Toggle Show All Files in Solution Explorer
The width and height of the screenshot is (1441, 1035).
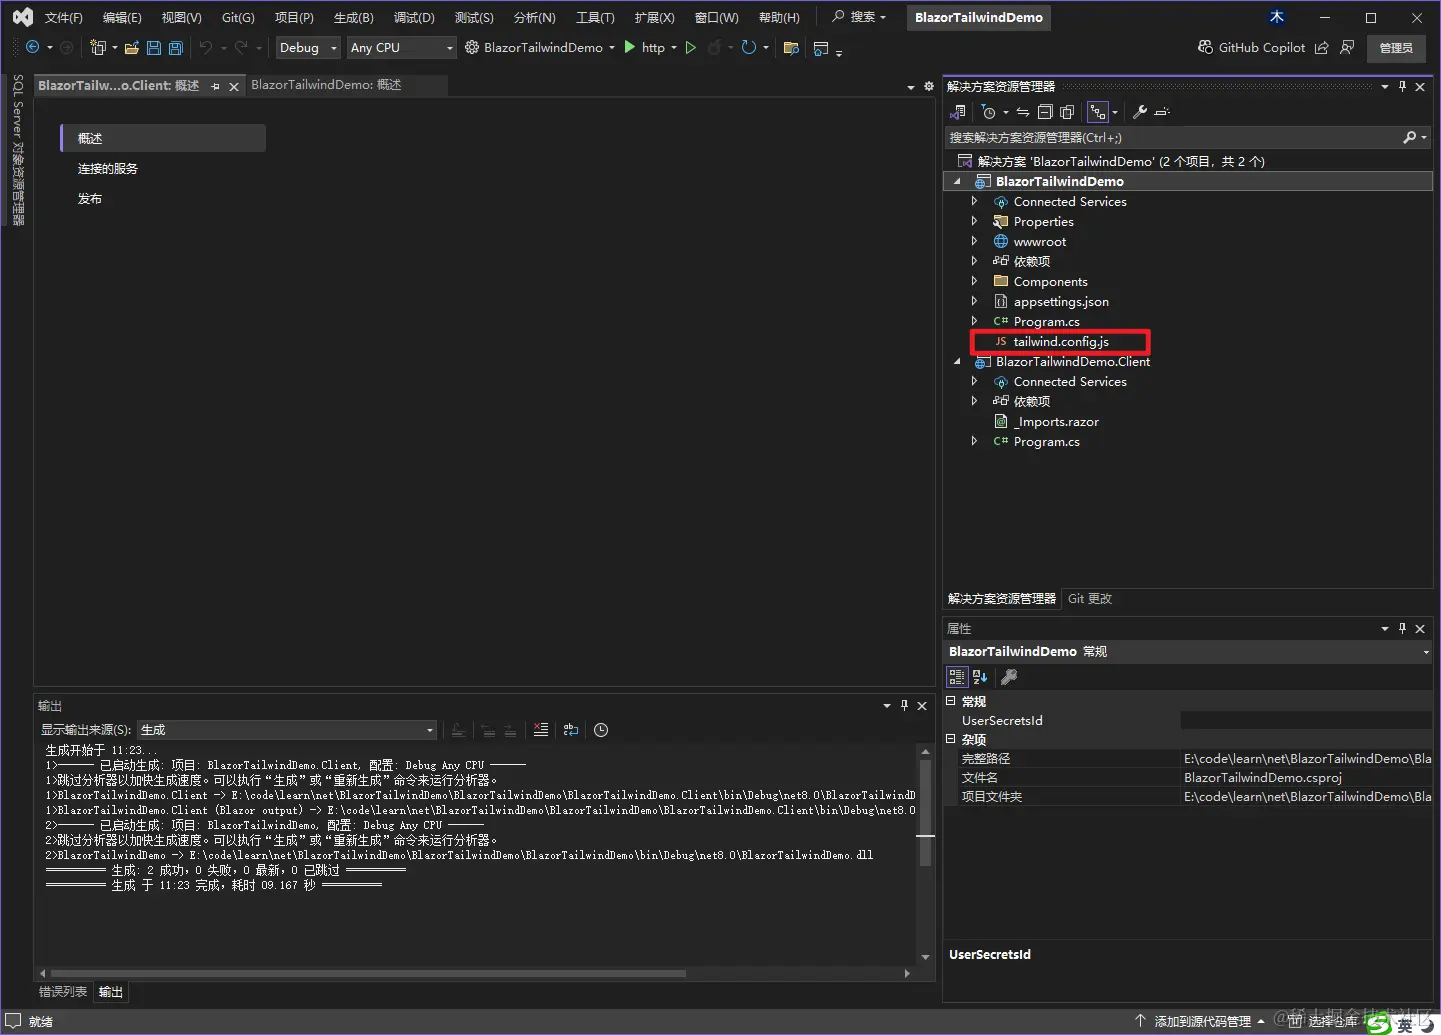point(1067,112)
